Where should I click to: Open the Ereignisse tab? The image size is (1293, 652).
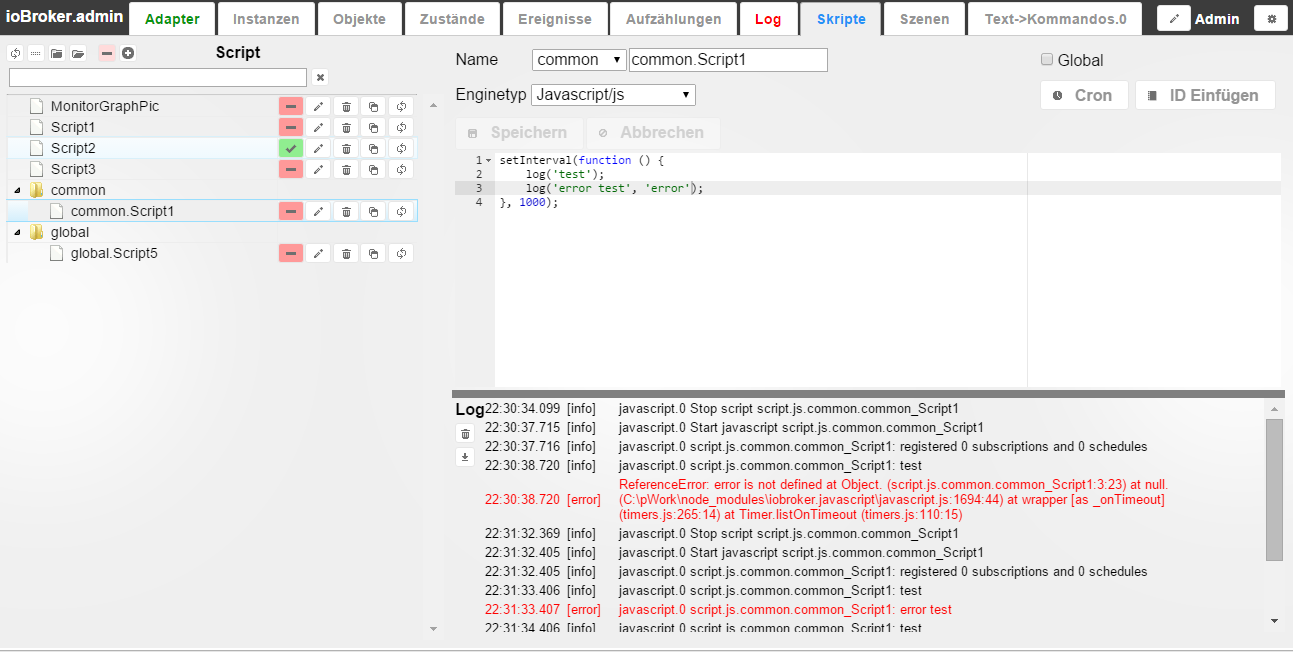[554, 19]
